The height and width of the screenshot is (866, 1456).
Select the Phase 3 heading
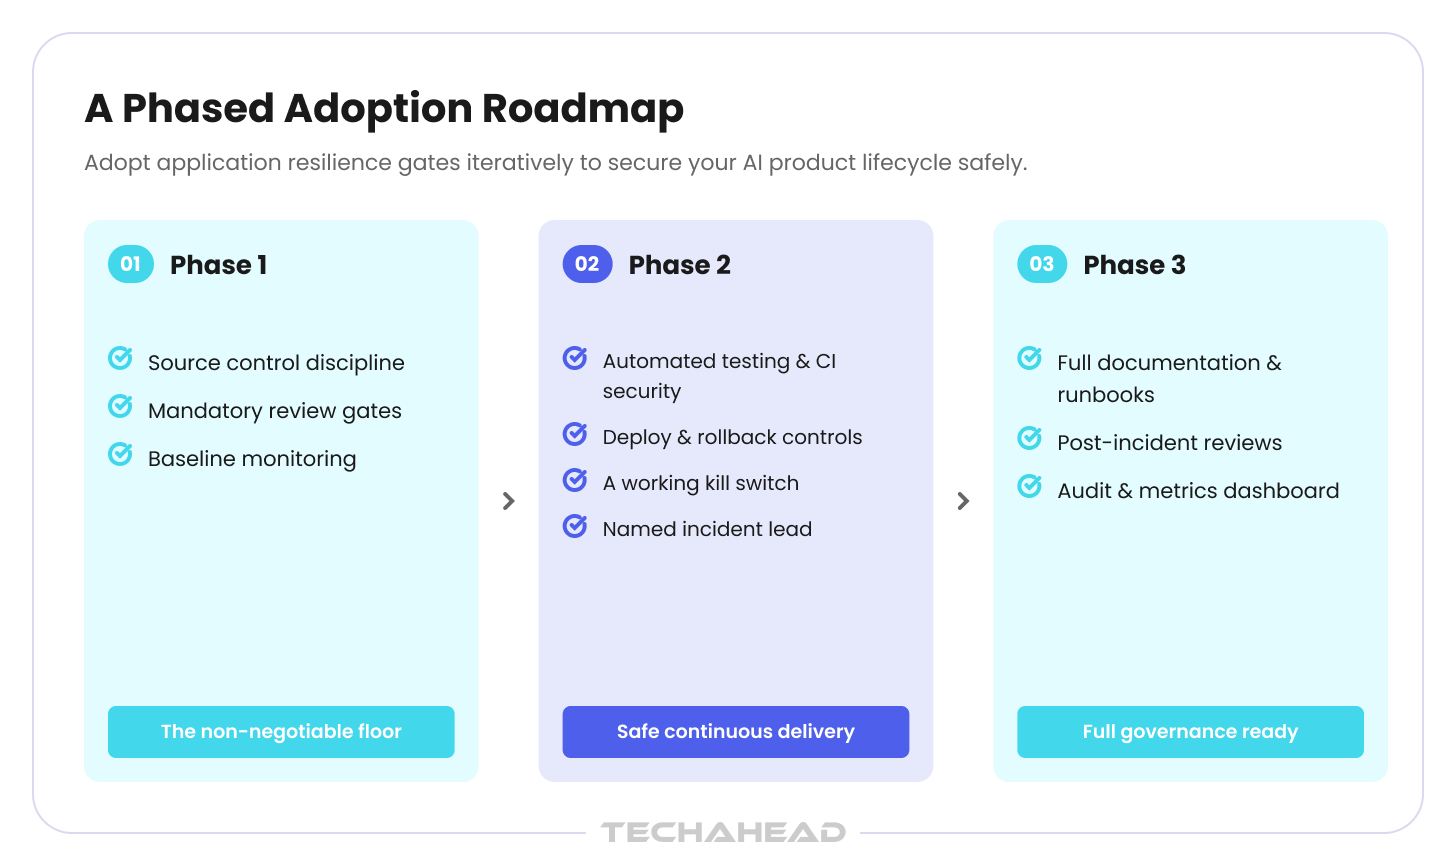(1135, 265)
